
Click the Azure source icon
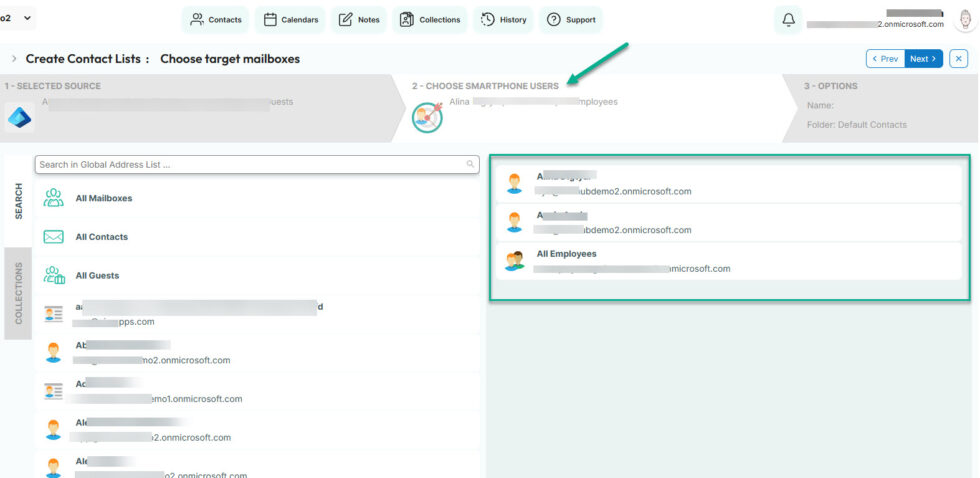19,118
